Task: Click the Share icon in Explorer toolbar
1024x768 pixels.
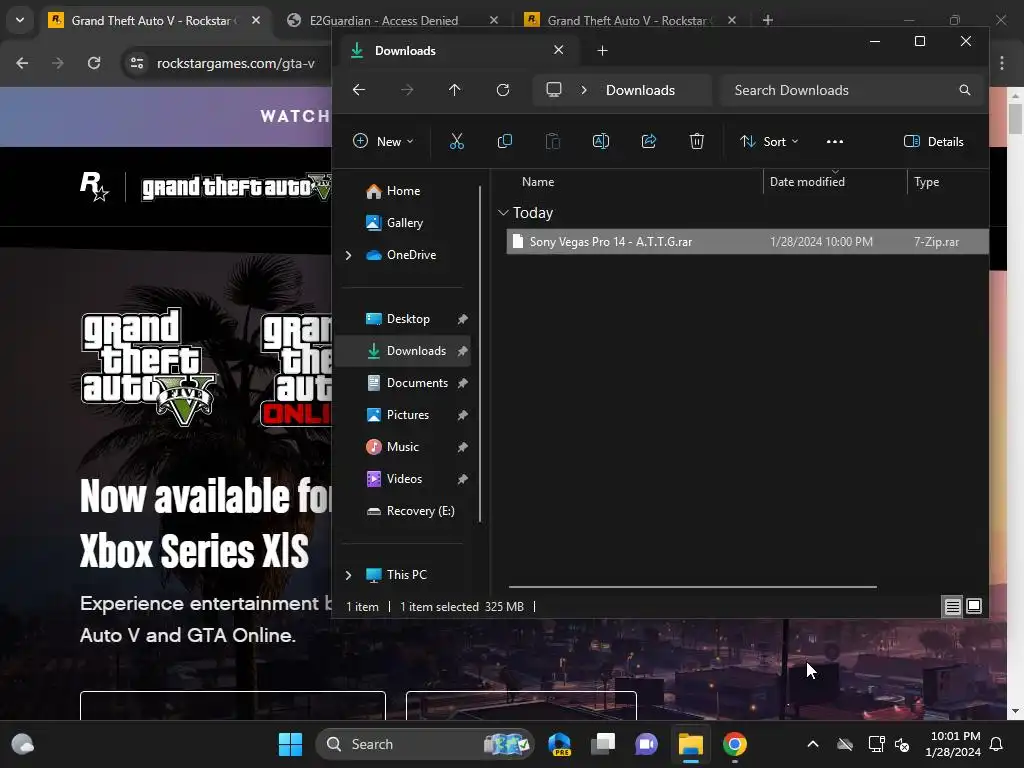Action: (648, 141)
